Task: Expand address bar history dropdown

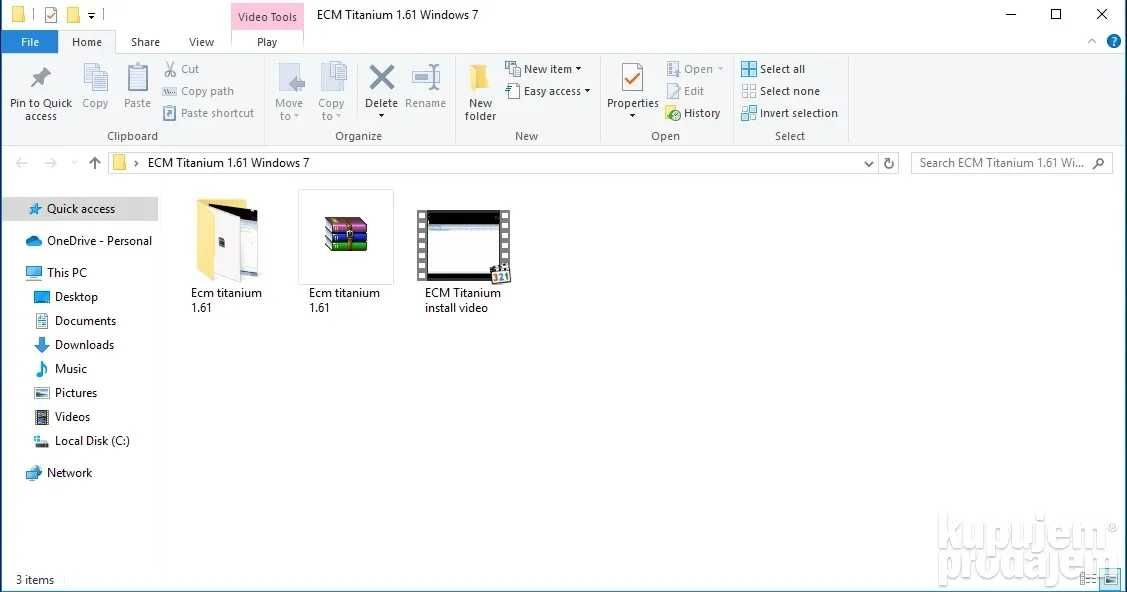Action: point(868,164)
